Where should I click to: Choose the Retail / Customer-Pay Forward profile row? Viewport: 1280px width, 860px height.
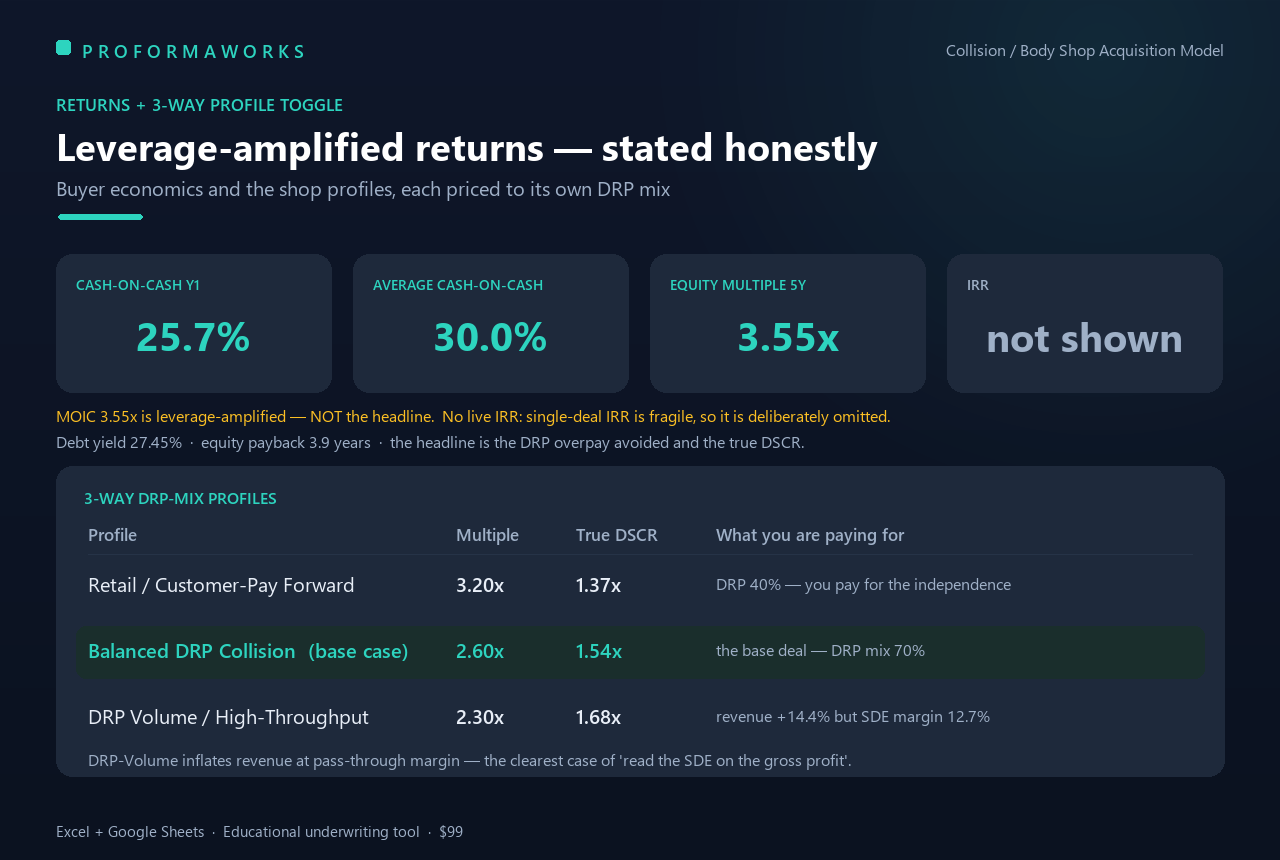tap(640, 585)
